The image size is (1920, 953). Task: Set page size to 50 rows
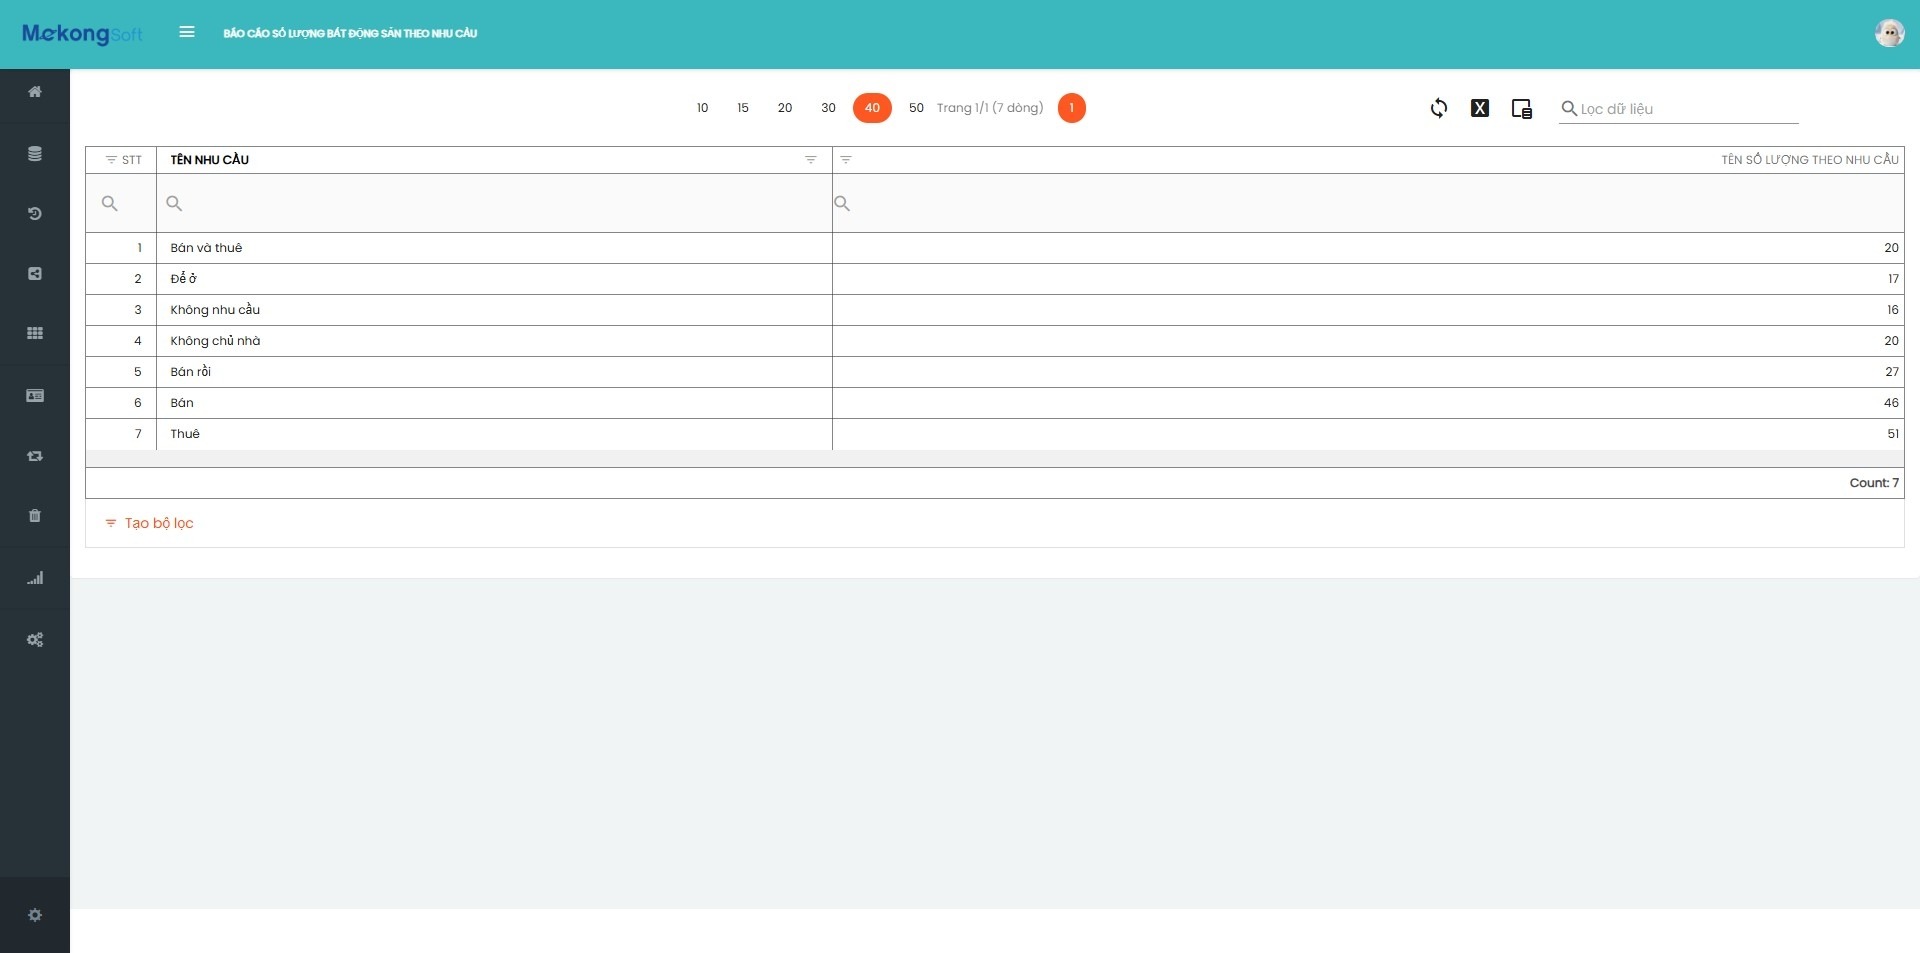916,108
